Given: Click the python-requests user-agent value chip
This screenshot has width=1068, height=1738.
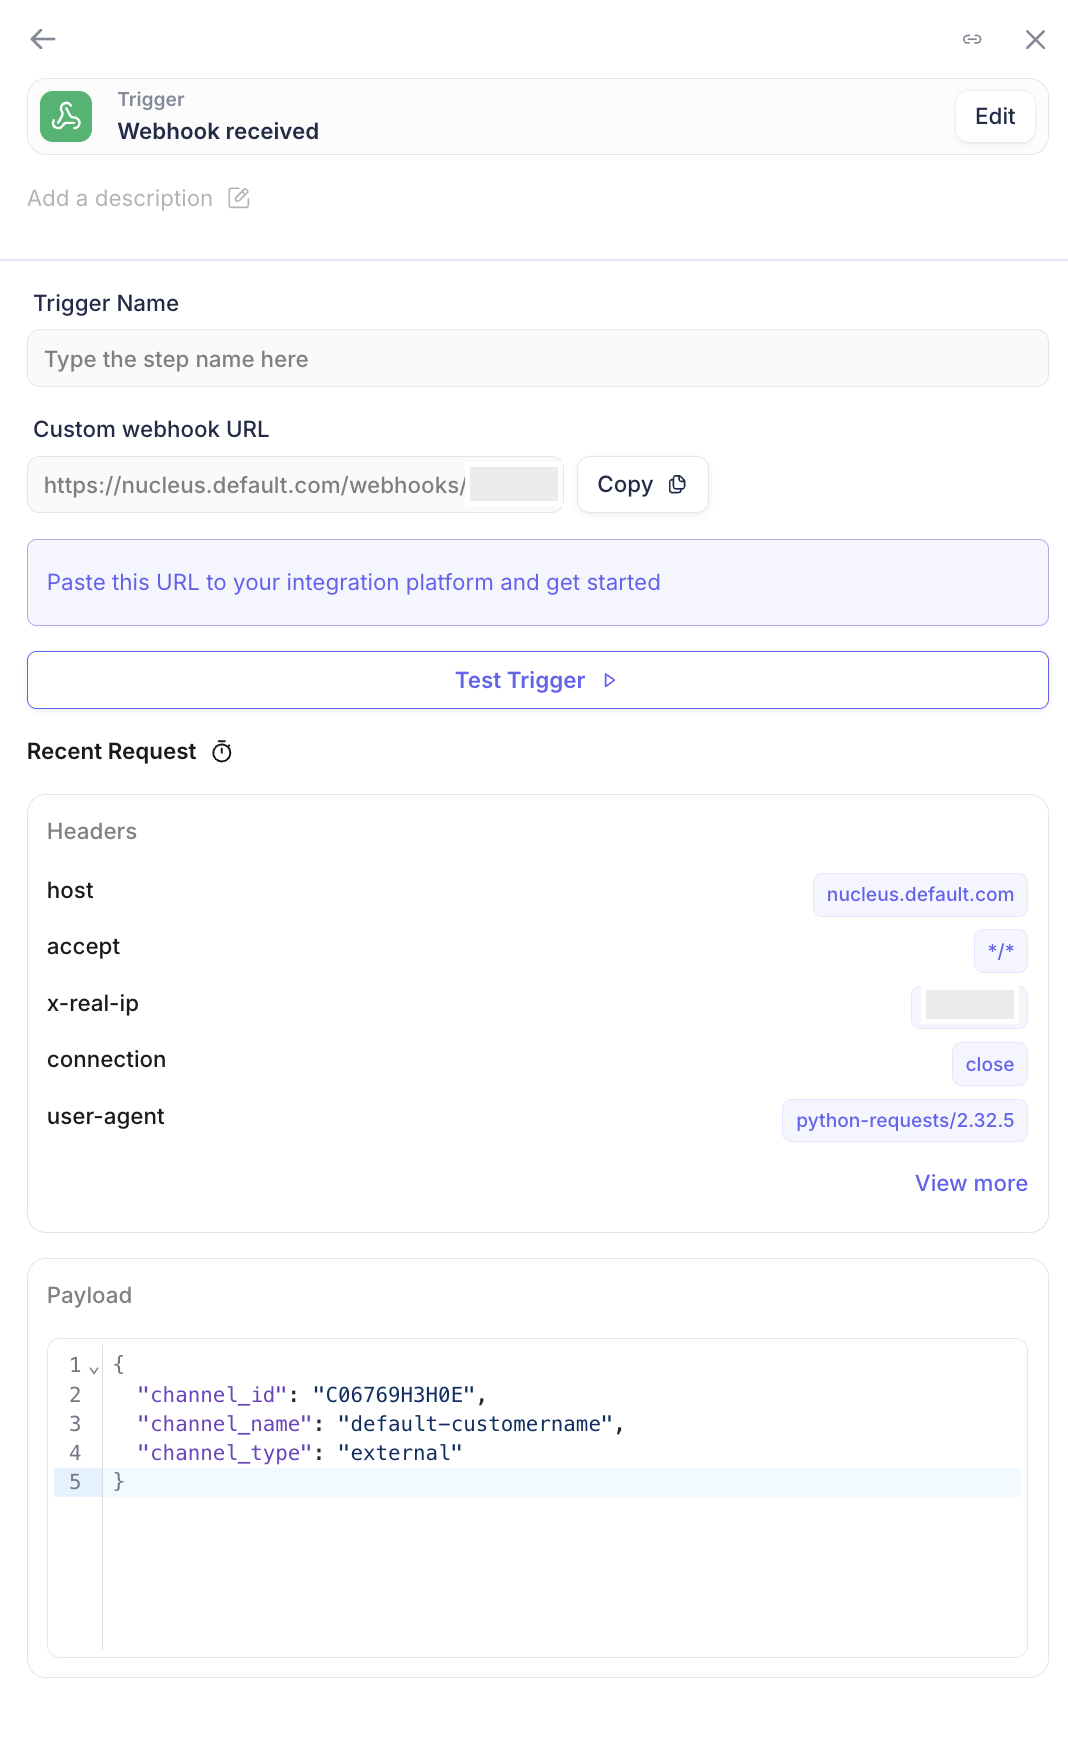Looking at the screenshot, I should tap(904, 1121).
